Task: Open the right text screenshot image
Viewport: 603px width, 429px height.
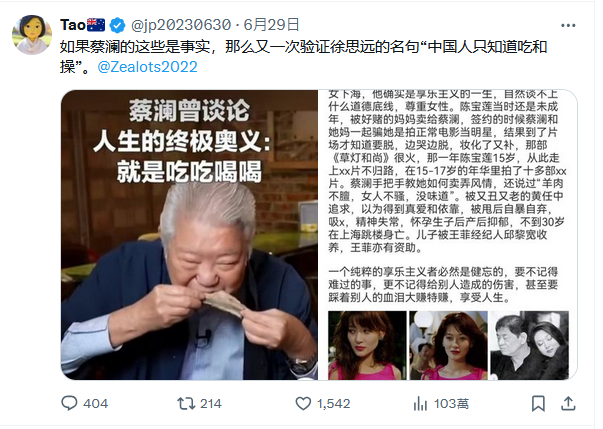Action: click(x=448, y=235)
